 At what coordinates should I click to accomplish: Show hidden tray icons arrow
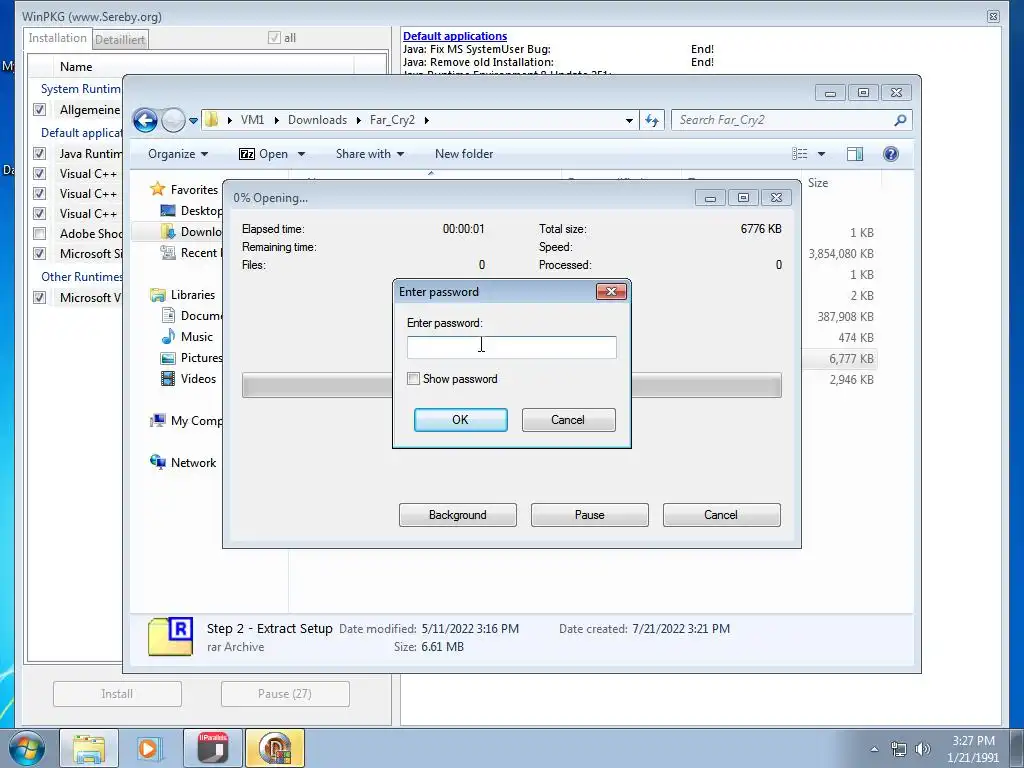point(874,749)
